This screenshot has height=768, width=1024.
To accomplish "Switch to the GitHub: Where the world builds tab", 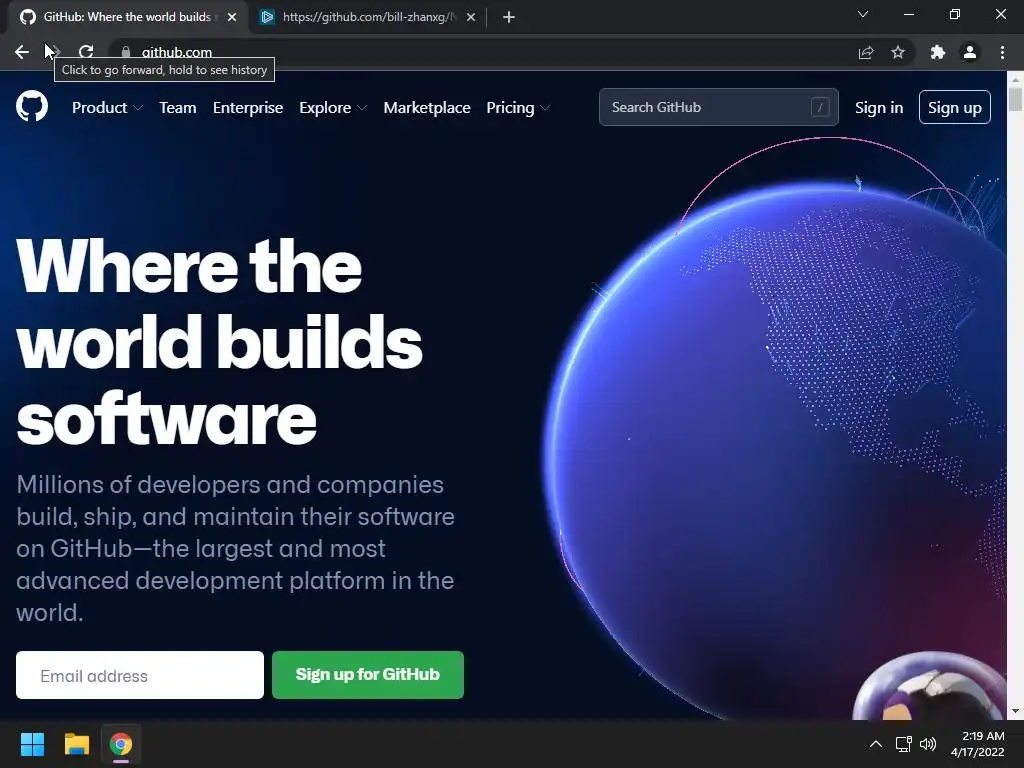I will tap(128, 17).
